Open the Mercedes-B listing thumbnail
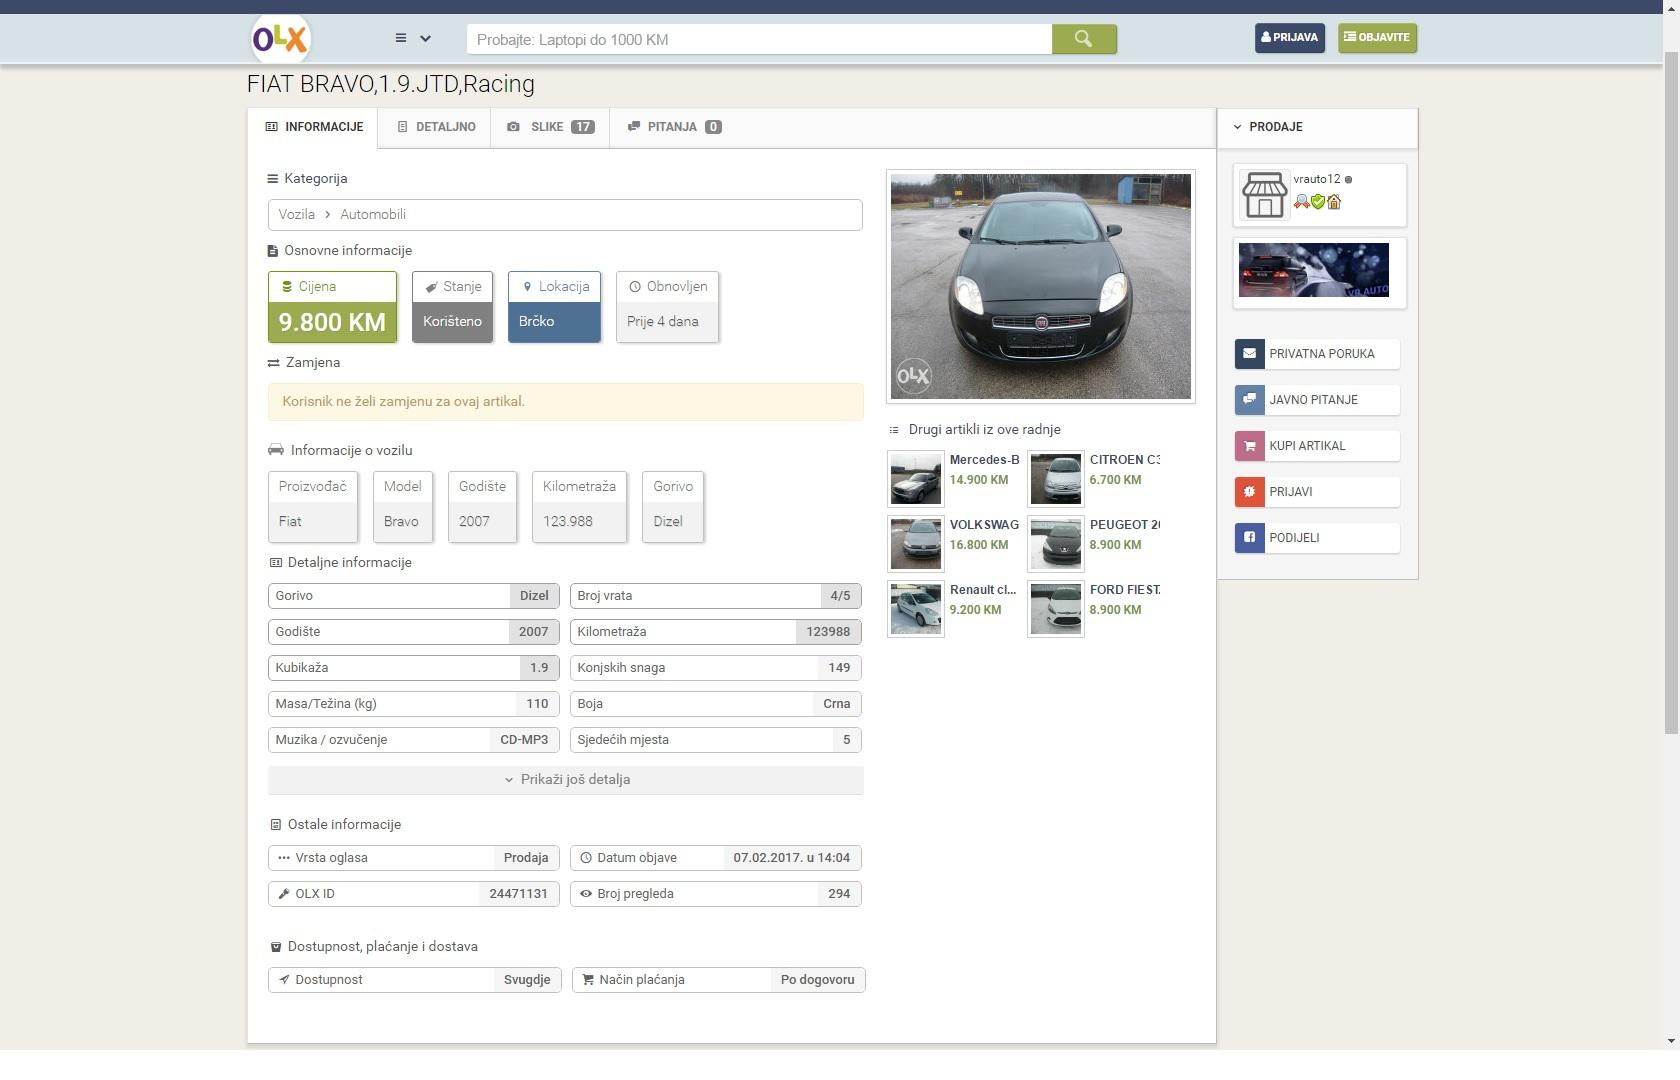Image resolution: width=1680 pixels, height=1080 pixels. click(916, 479)
